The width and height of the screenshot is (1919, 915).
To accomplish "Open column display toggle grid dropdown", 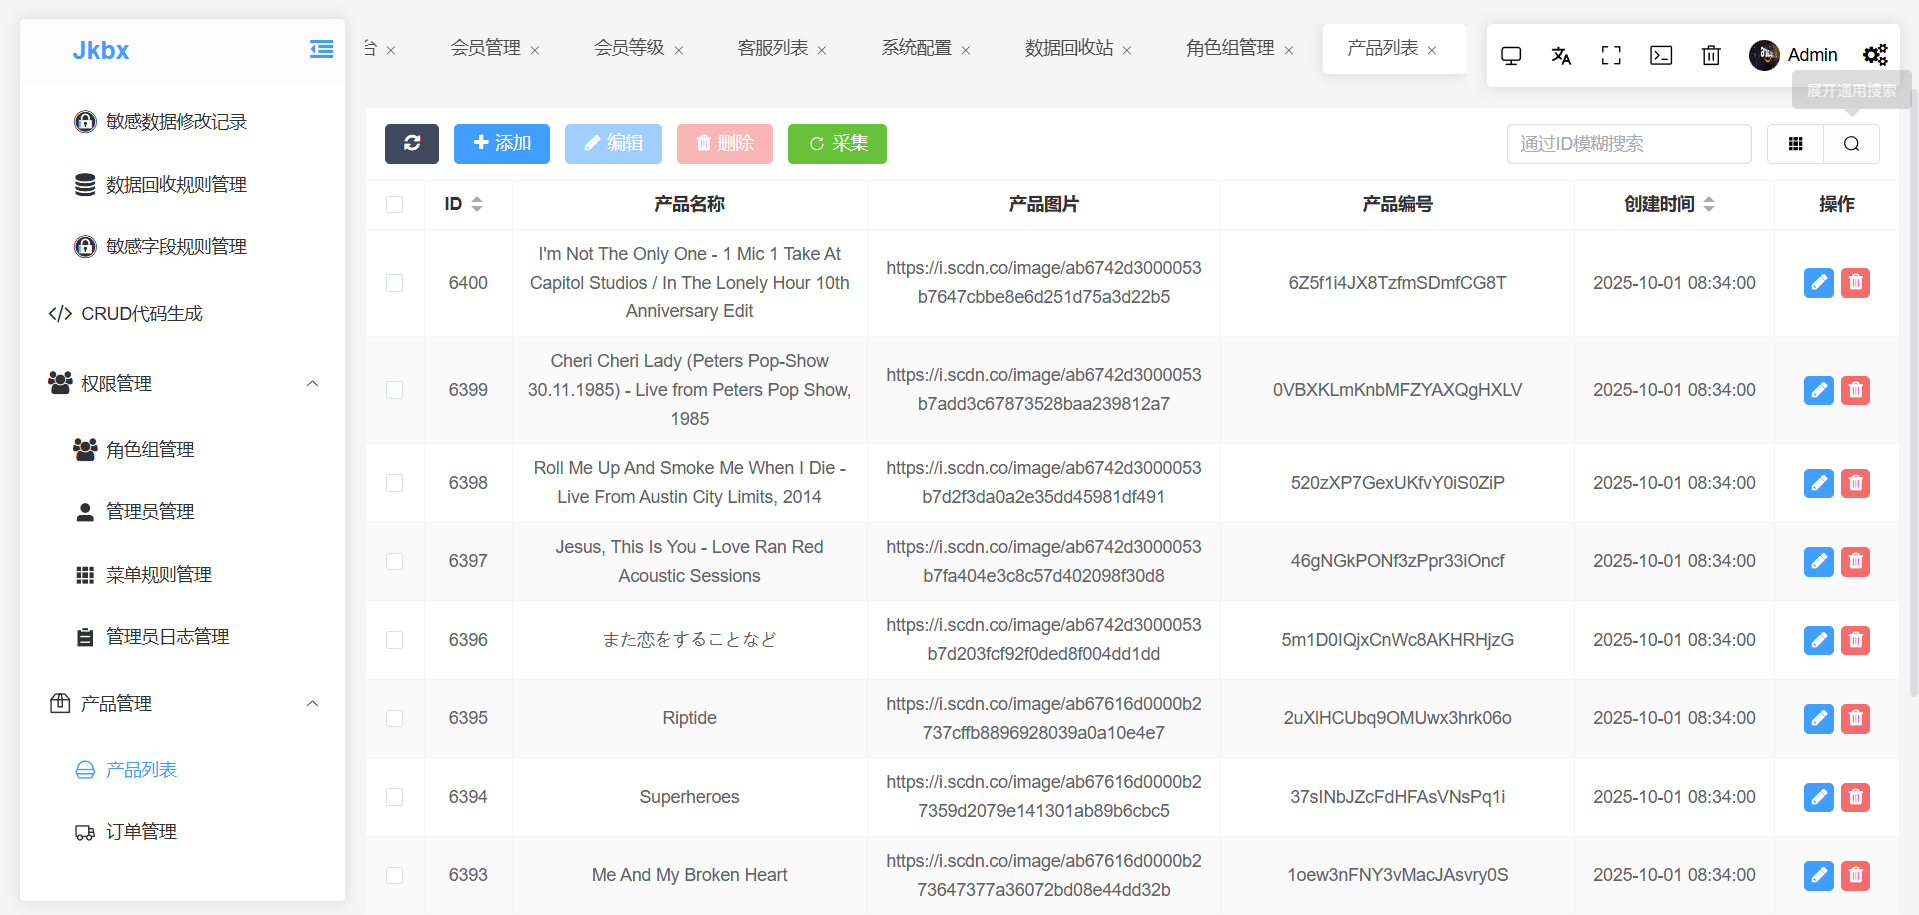I will [x=1795, y=144].
